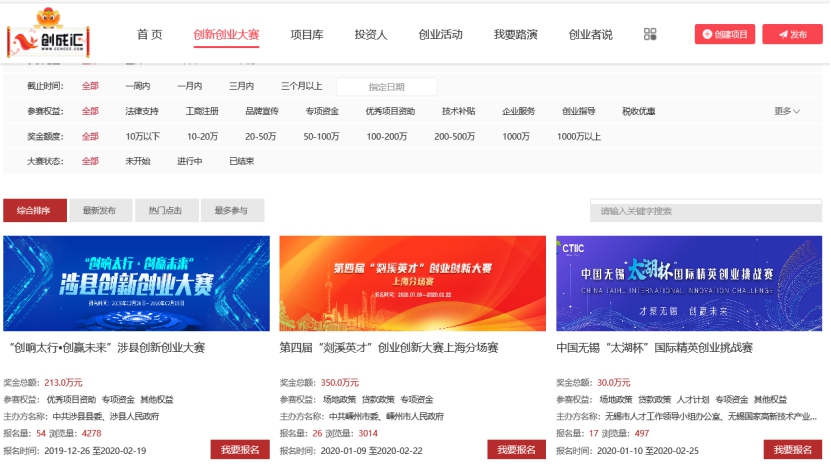Open the 剡溪英才 上海分场赛 banner
The width and height of the screenshot is (831, 466).
click(412, 284)
